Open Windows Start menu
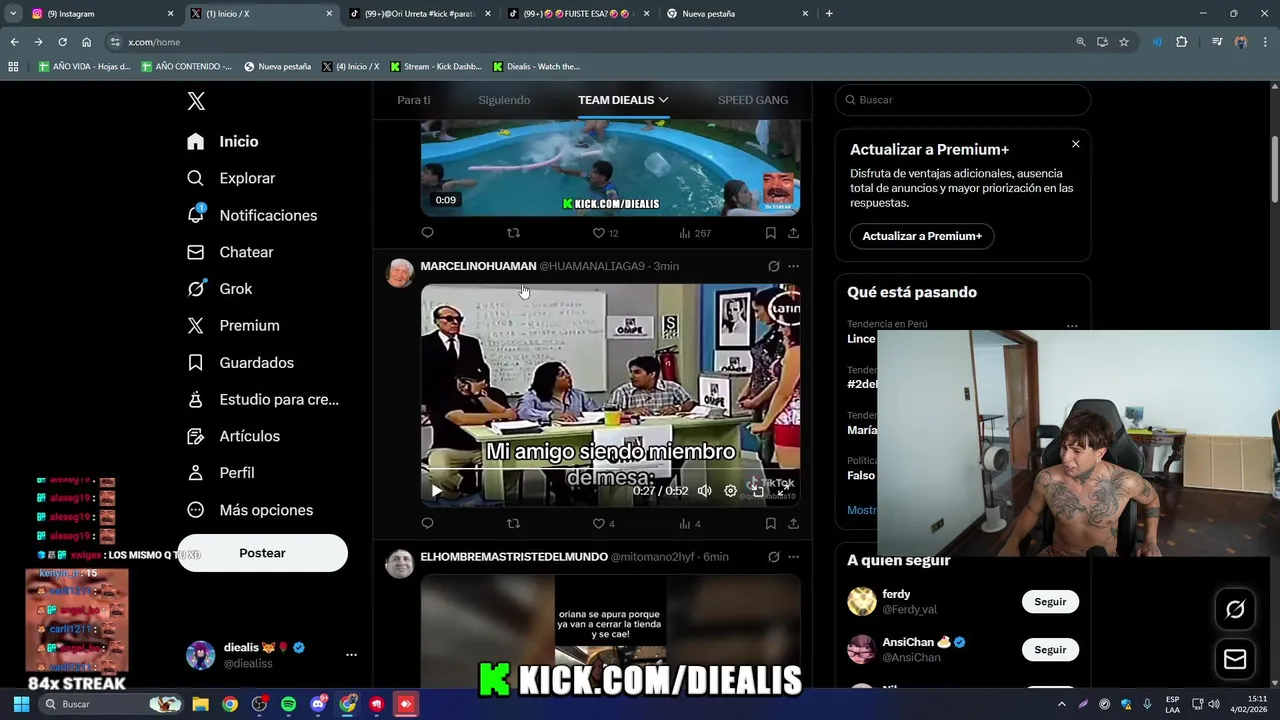 pos(21,704)
